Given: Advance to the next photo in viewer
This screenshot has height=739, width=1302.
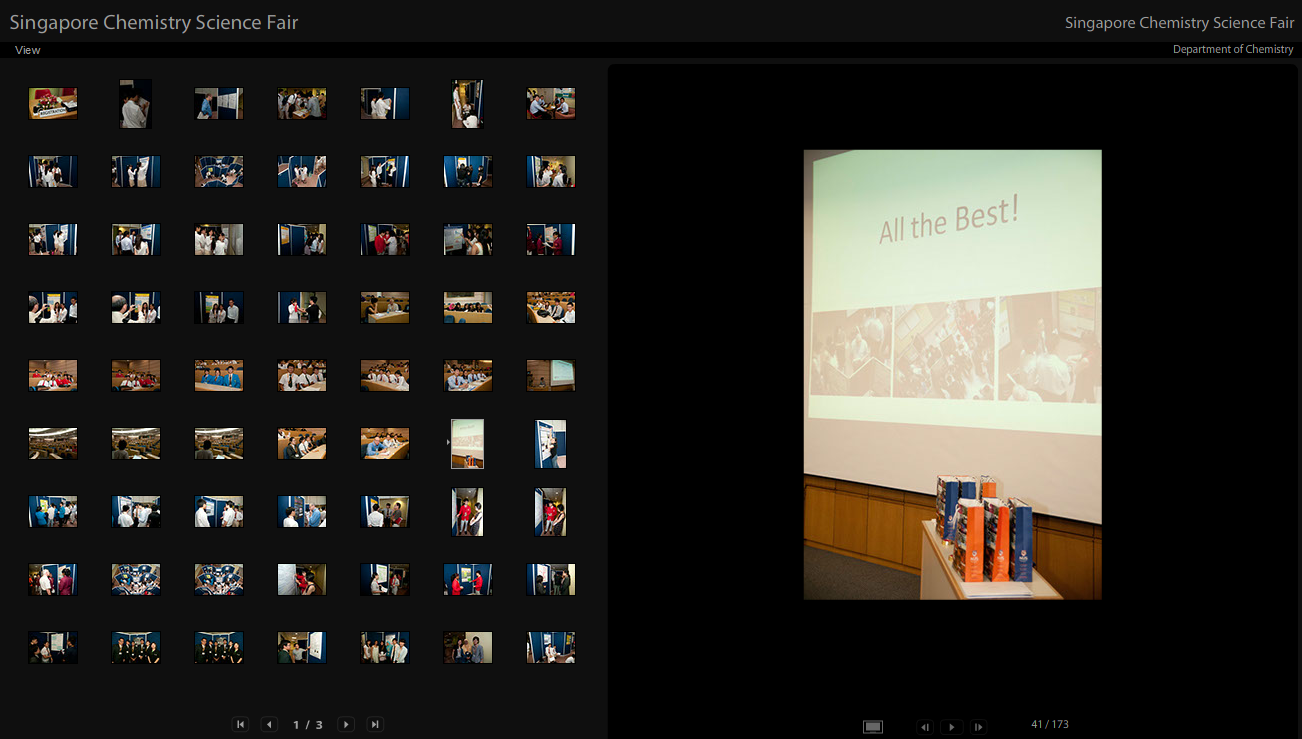Looking at the screenshot, I should click(979, 727).
